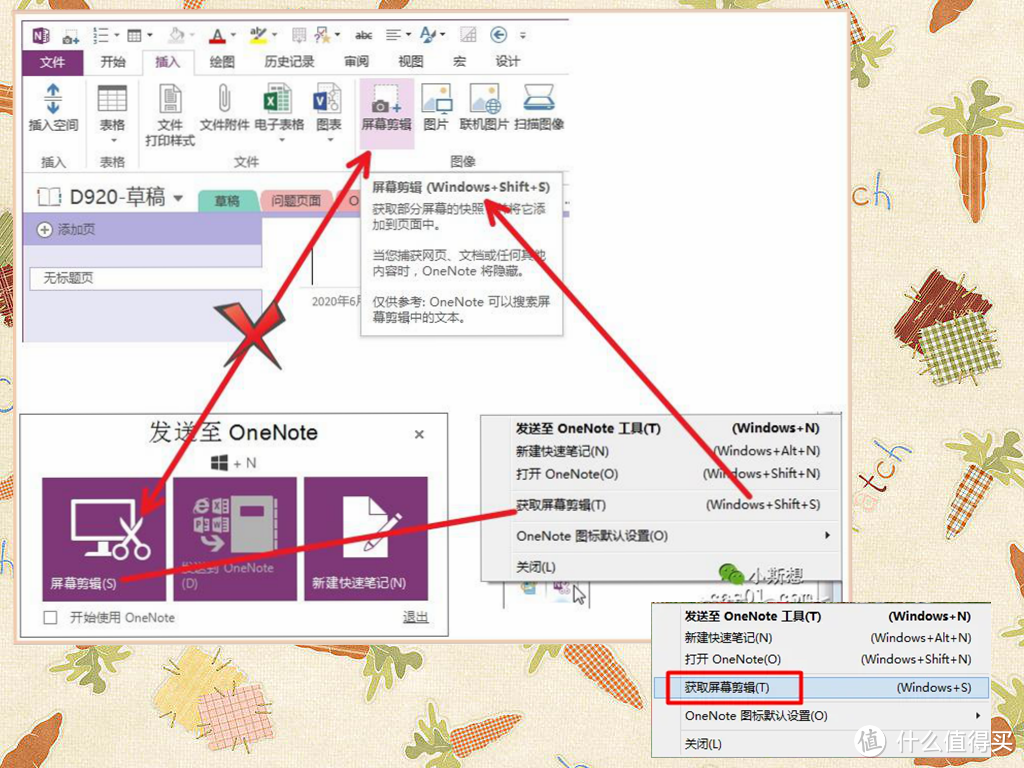Click the plus circle icon beside 添加页
Screen dimensions: 1024x768
pyautogui.click(x=44, y=230)
